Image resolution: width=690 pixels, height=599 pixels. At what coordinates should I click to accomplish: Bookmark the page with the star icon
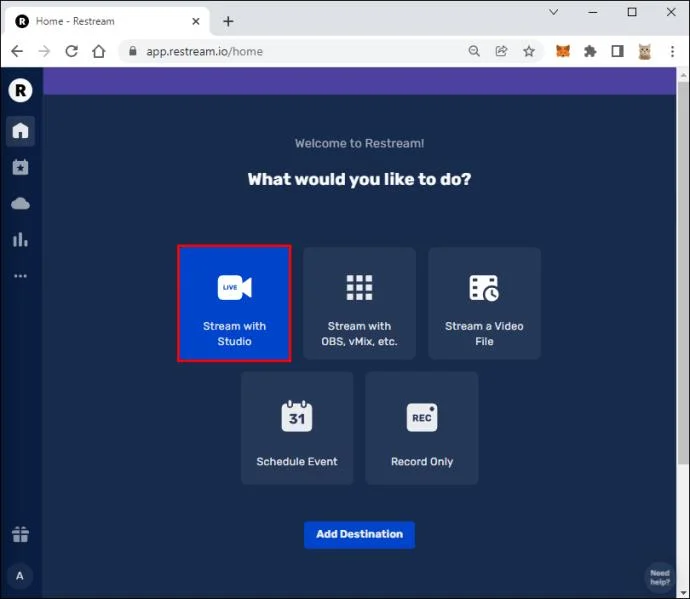pos(529,51)
